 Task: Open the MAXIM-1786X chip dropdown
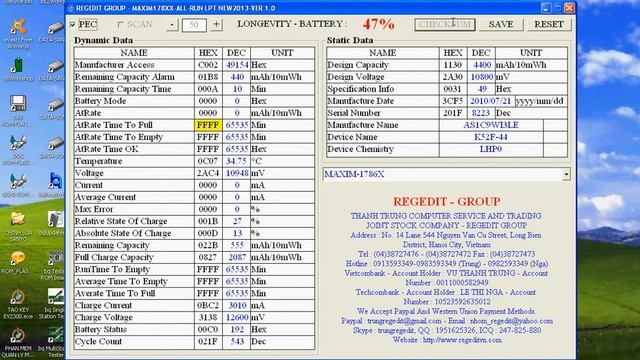click(566, 174)
